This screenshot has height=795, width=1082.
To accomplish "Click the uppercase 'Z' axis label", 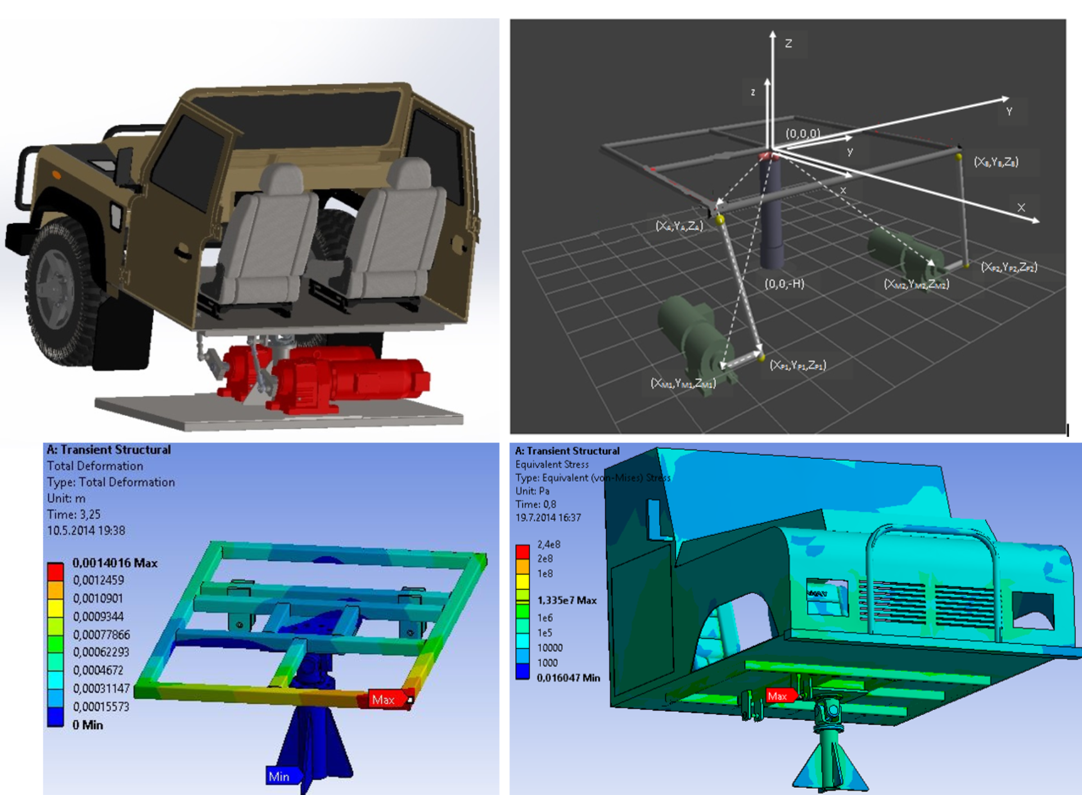I will click(x=788, y=43).
